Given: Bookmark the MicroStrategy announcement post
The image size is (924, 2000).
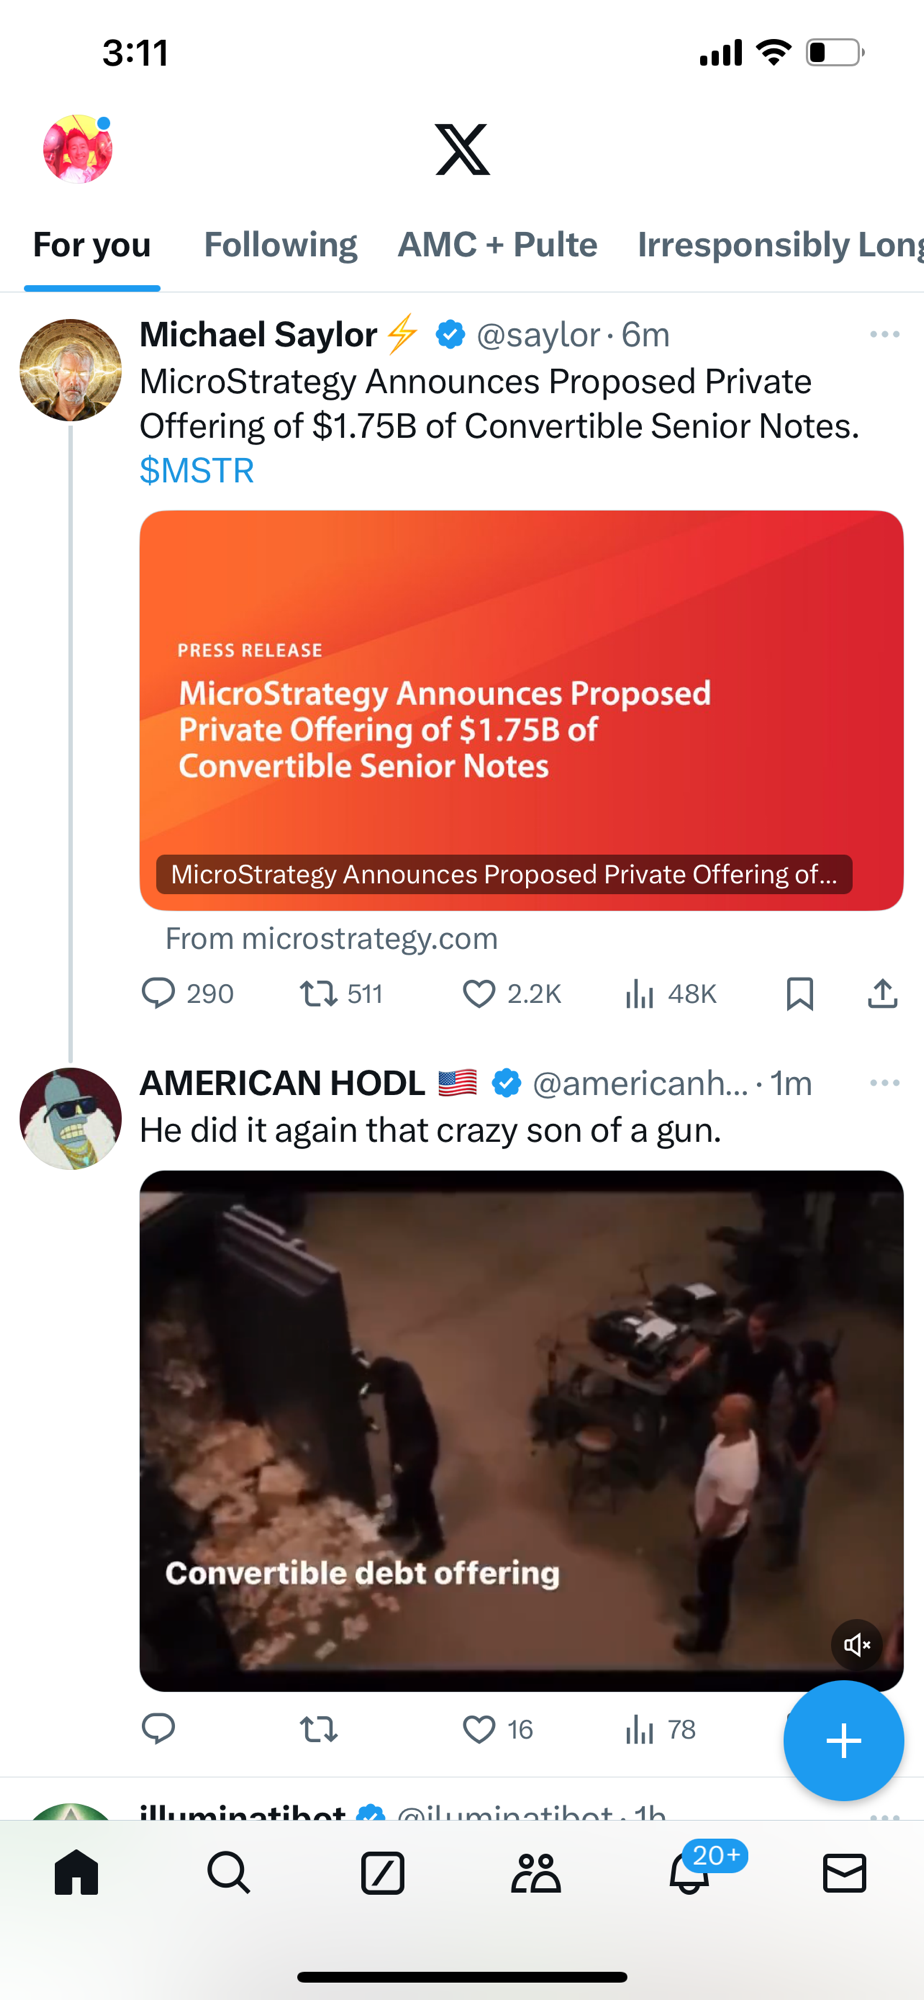Looking at the screenshot, I should pos(800,994).
